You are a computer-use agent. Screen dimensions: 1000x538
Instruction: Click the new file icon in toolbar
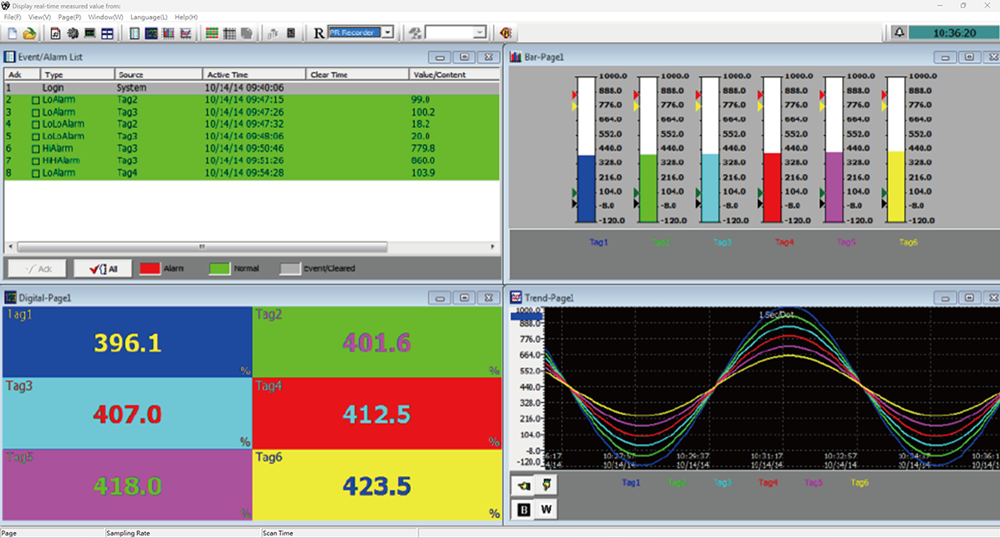click(x=12, y=33)
